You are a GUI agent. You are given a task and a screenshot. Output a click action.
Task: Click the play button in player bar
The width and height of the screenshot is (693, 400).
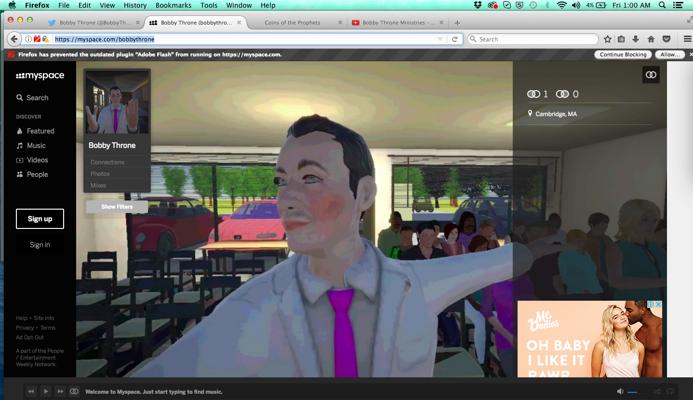coord(46,391)
